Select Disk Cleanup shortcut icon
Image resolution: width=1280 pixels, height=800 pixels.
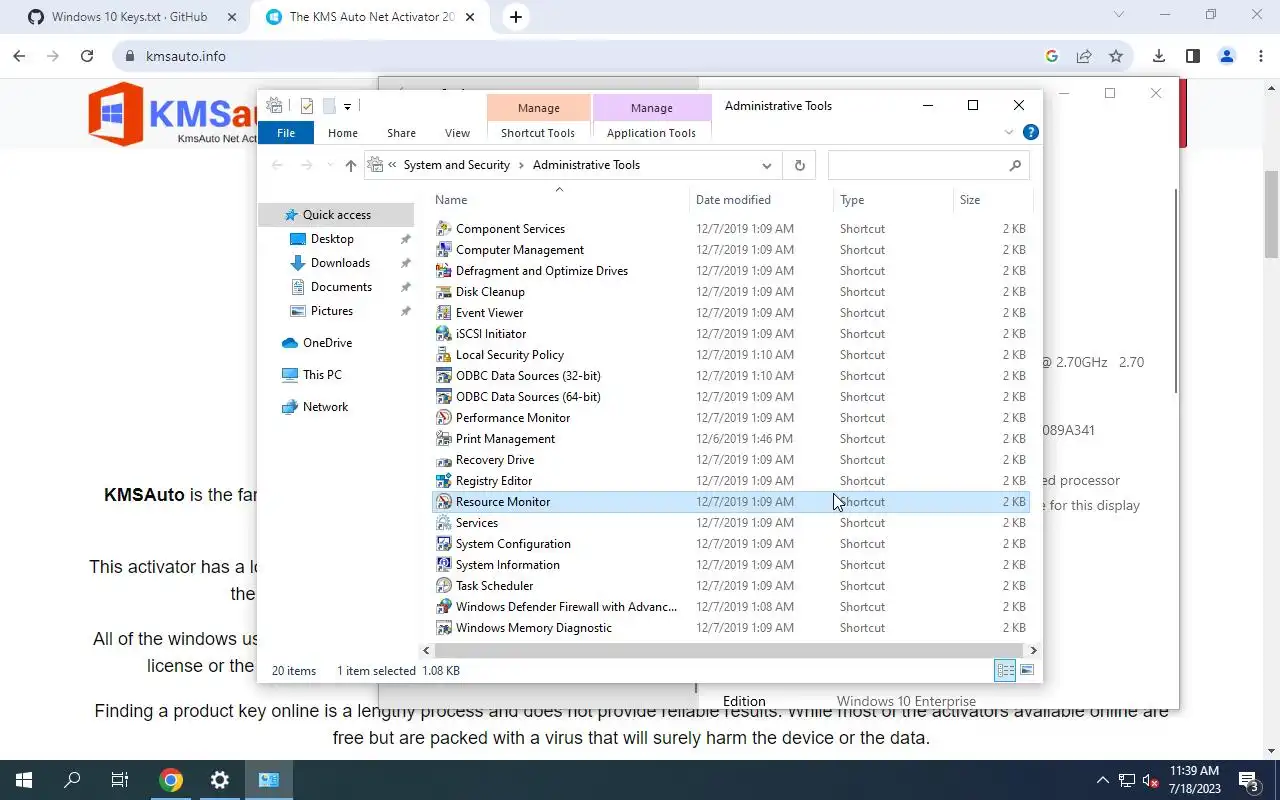click(x=444, y=292)
